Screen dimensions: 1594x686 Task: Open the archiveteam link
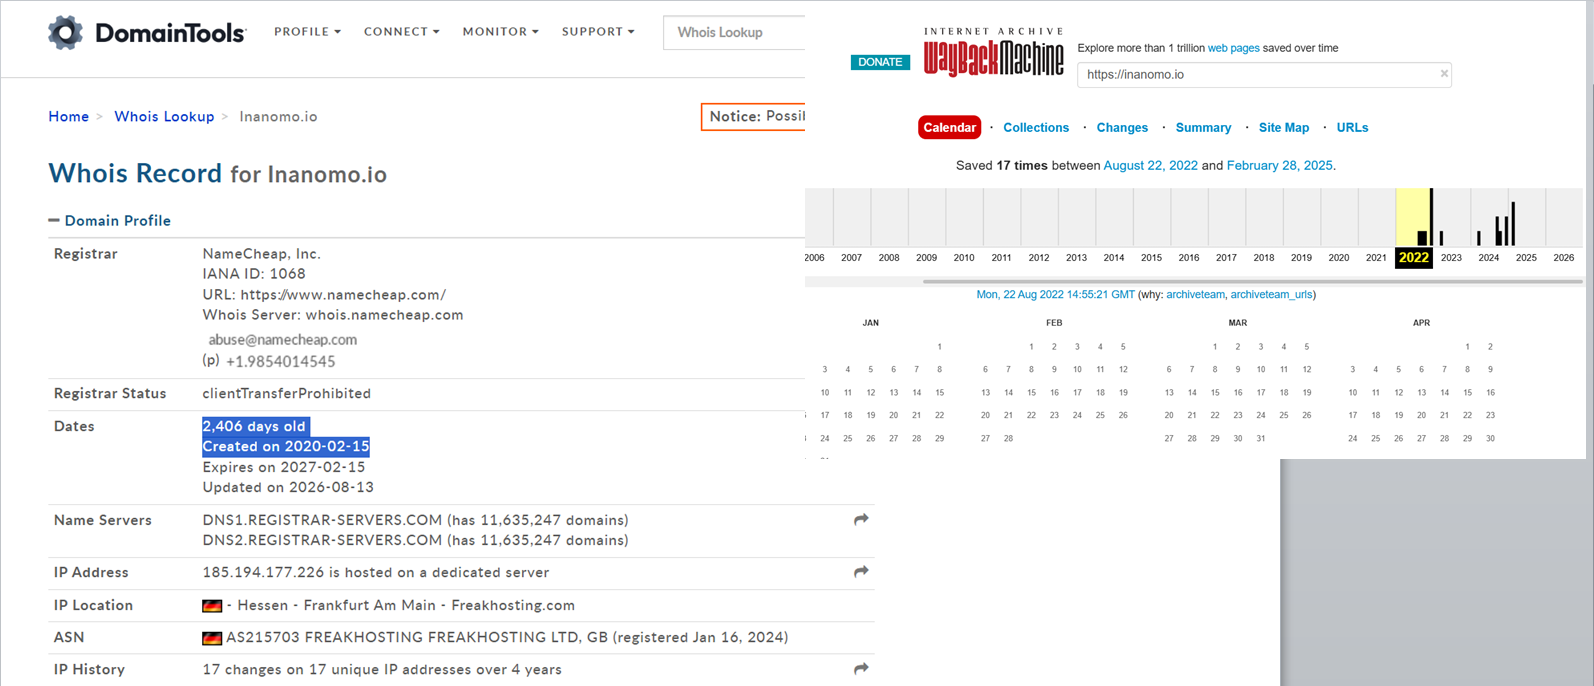[1195, 295]
